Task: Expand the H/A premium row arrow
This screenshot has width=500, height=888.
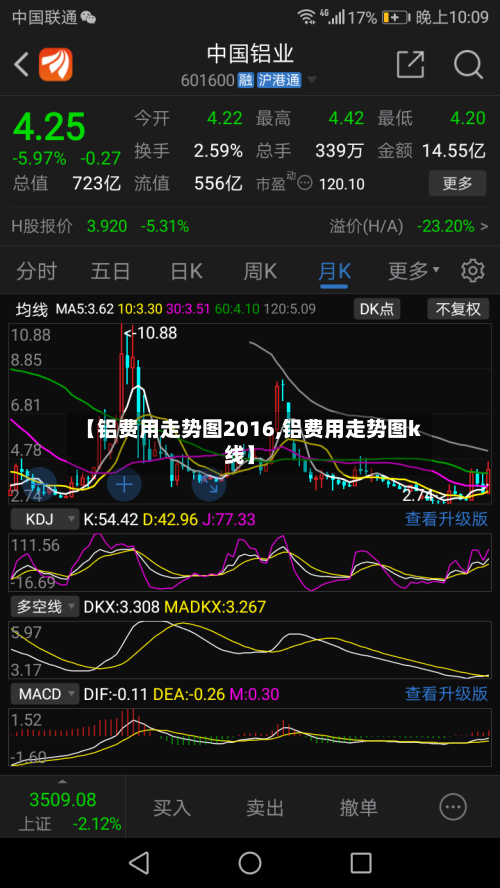Action: (485, 227)
